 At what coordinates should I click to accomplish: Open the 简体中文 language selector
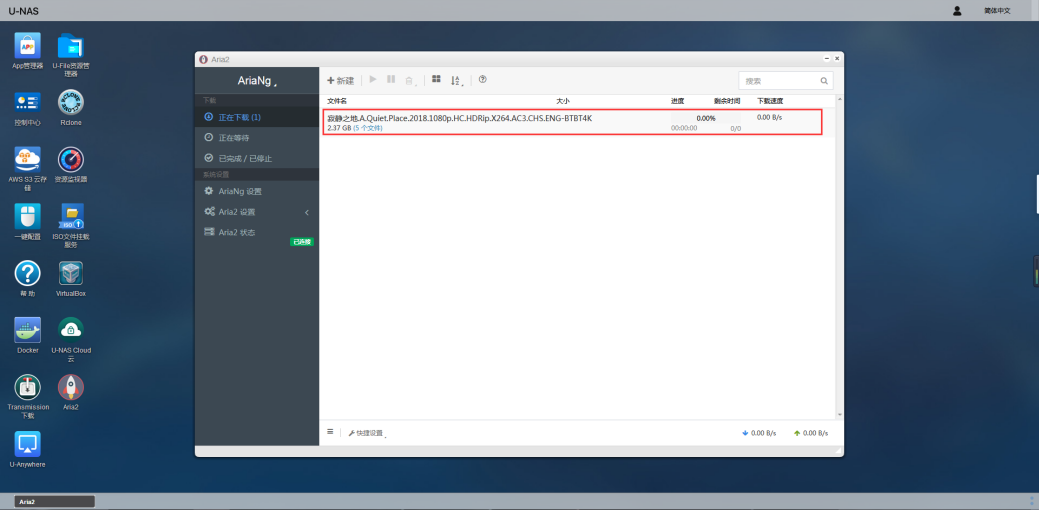997,11
